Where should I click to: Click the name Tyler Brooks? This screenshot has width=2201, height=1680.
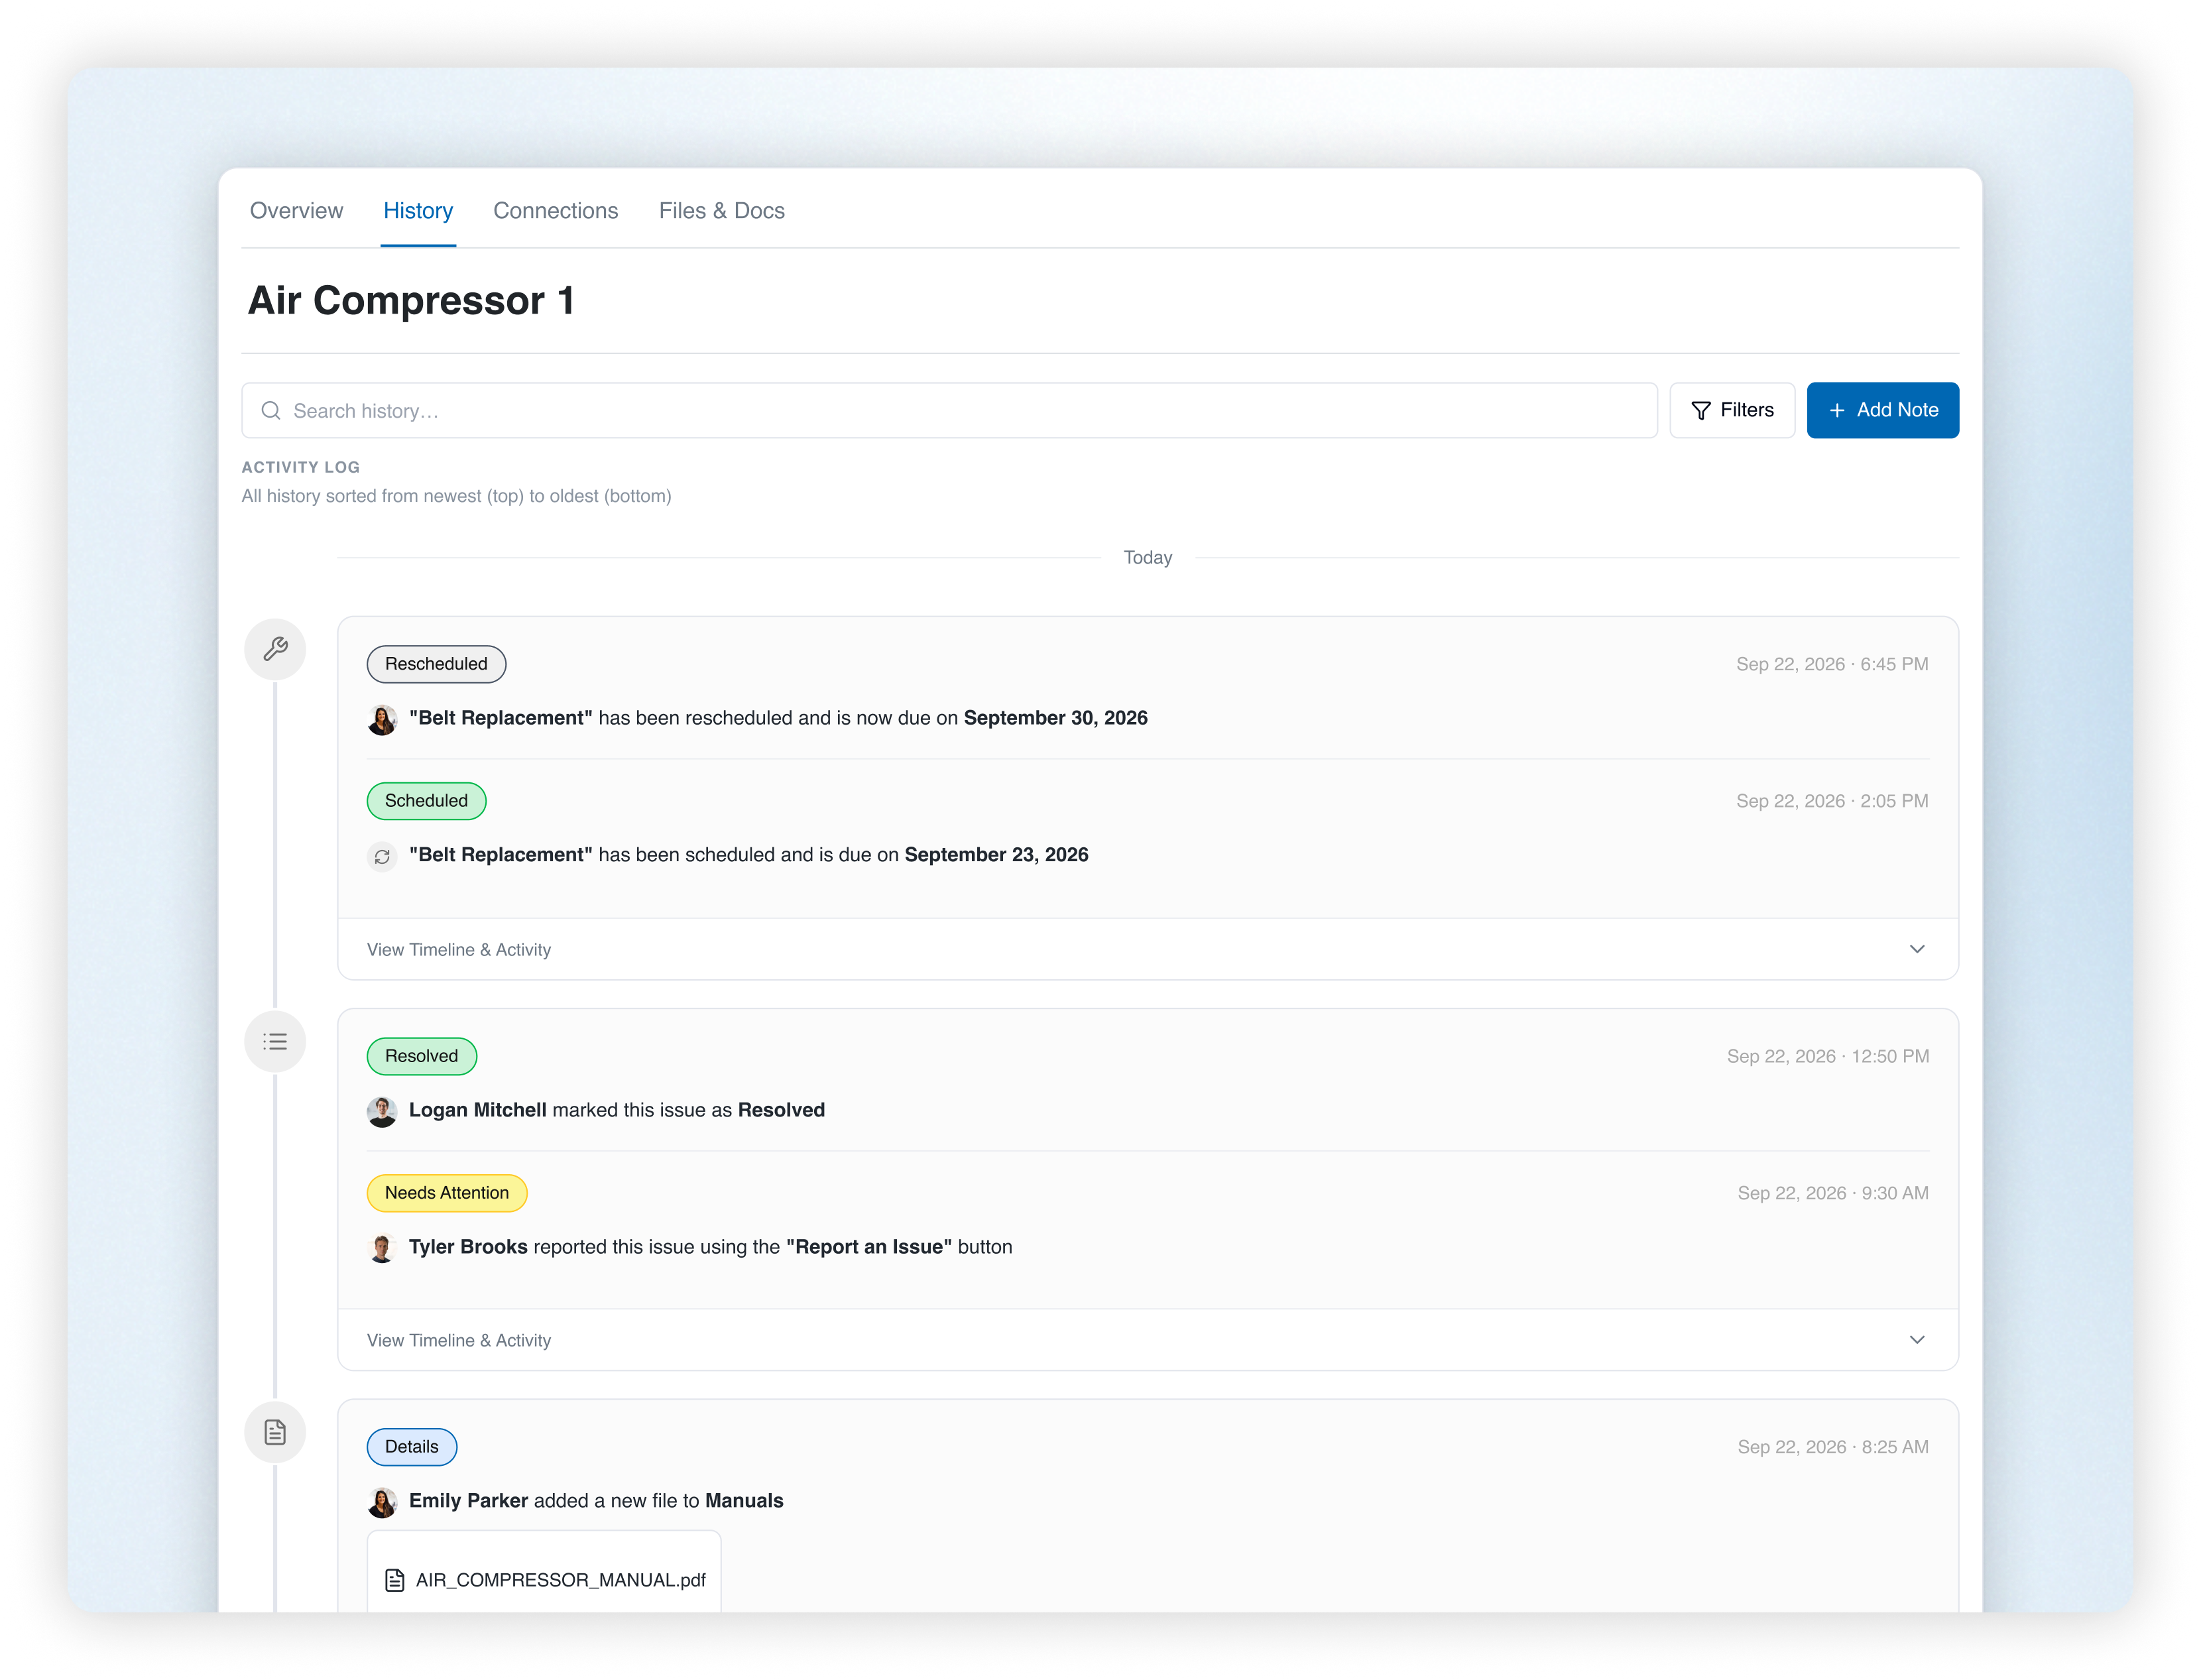click(x=468, y=1247)
